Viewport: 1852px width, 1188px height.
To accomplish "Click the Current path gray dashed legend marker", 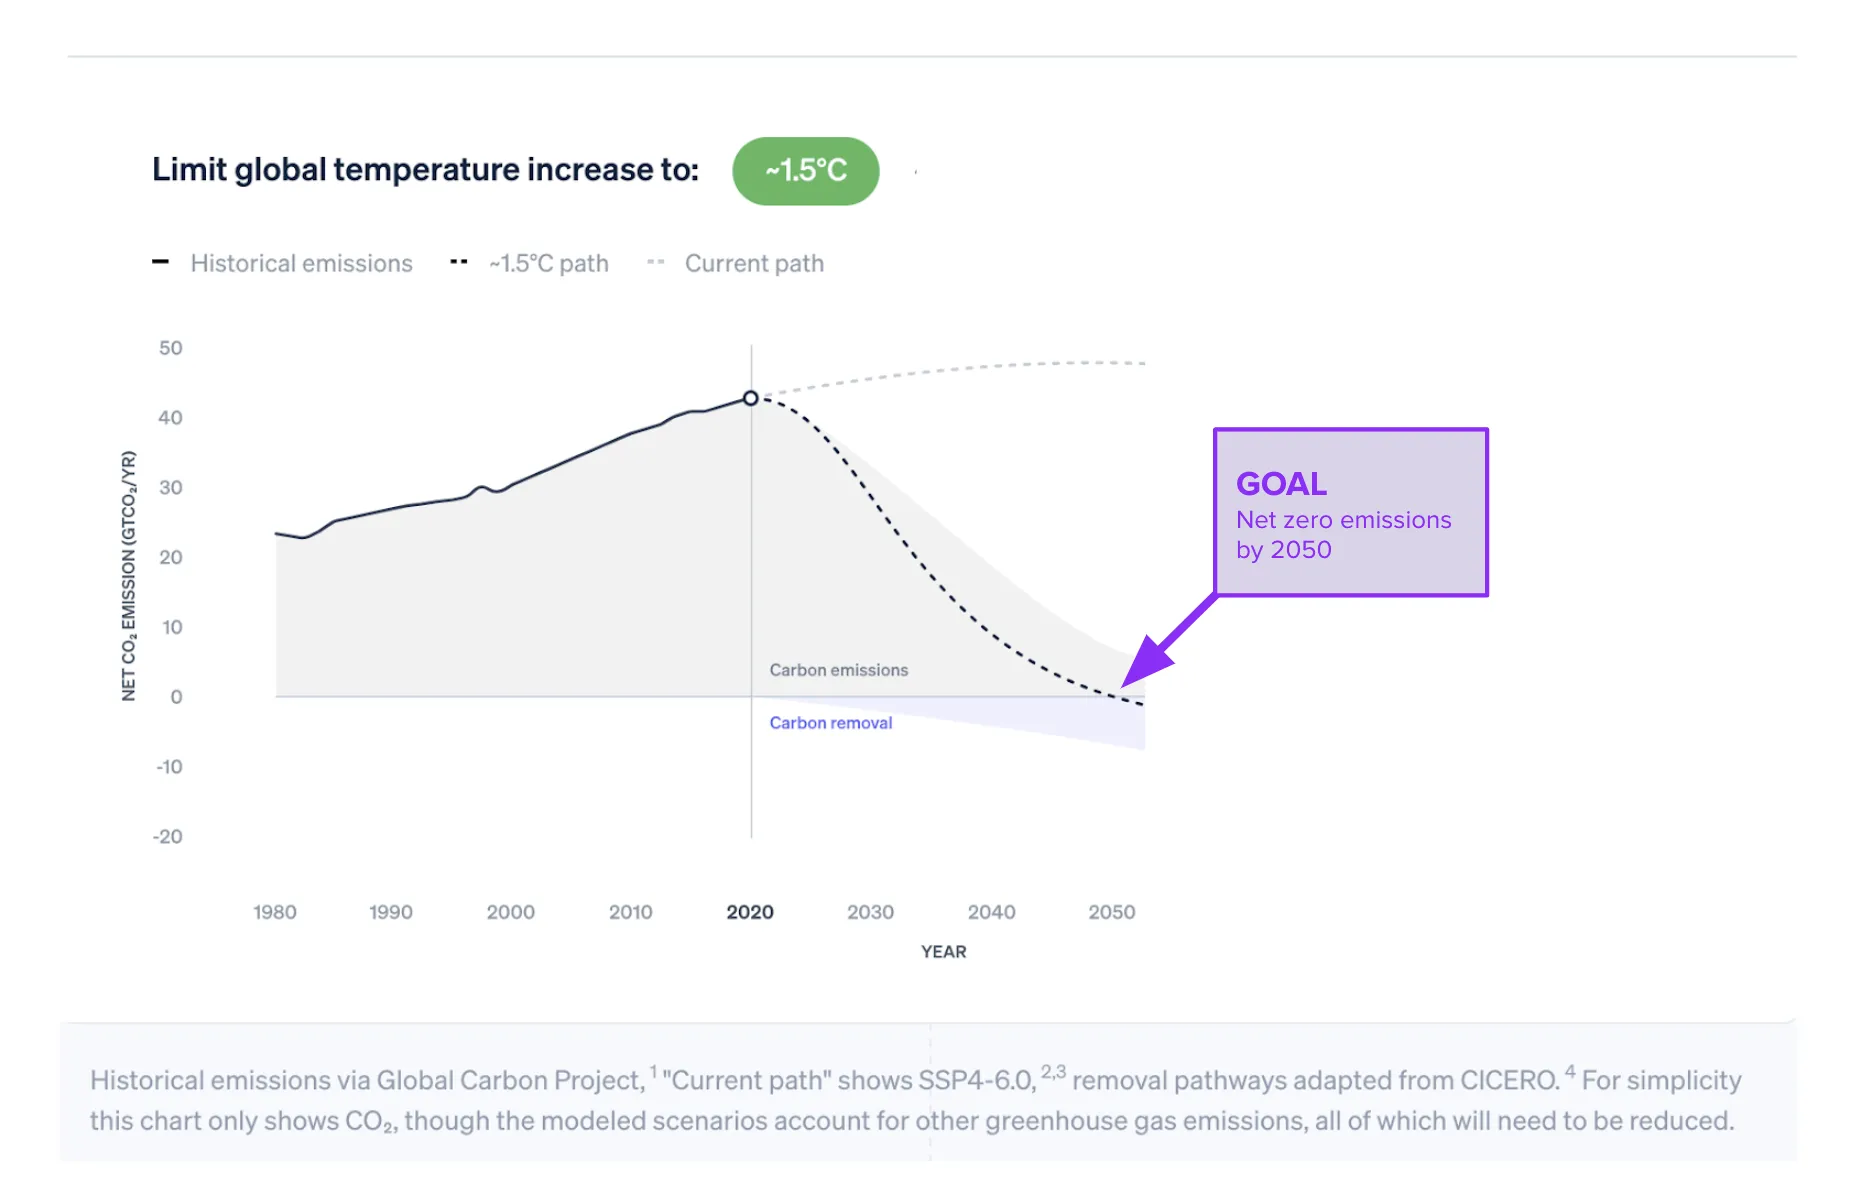I will pyautogui.click(x=656, y=262).
